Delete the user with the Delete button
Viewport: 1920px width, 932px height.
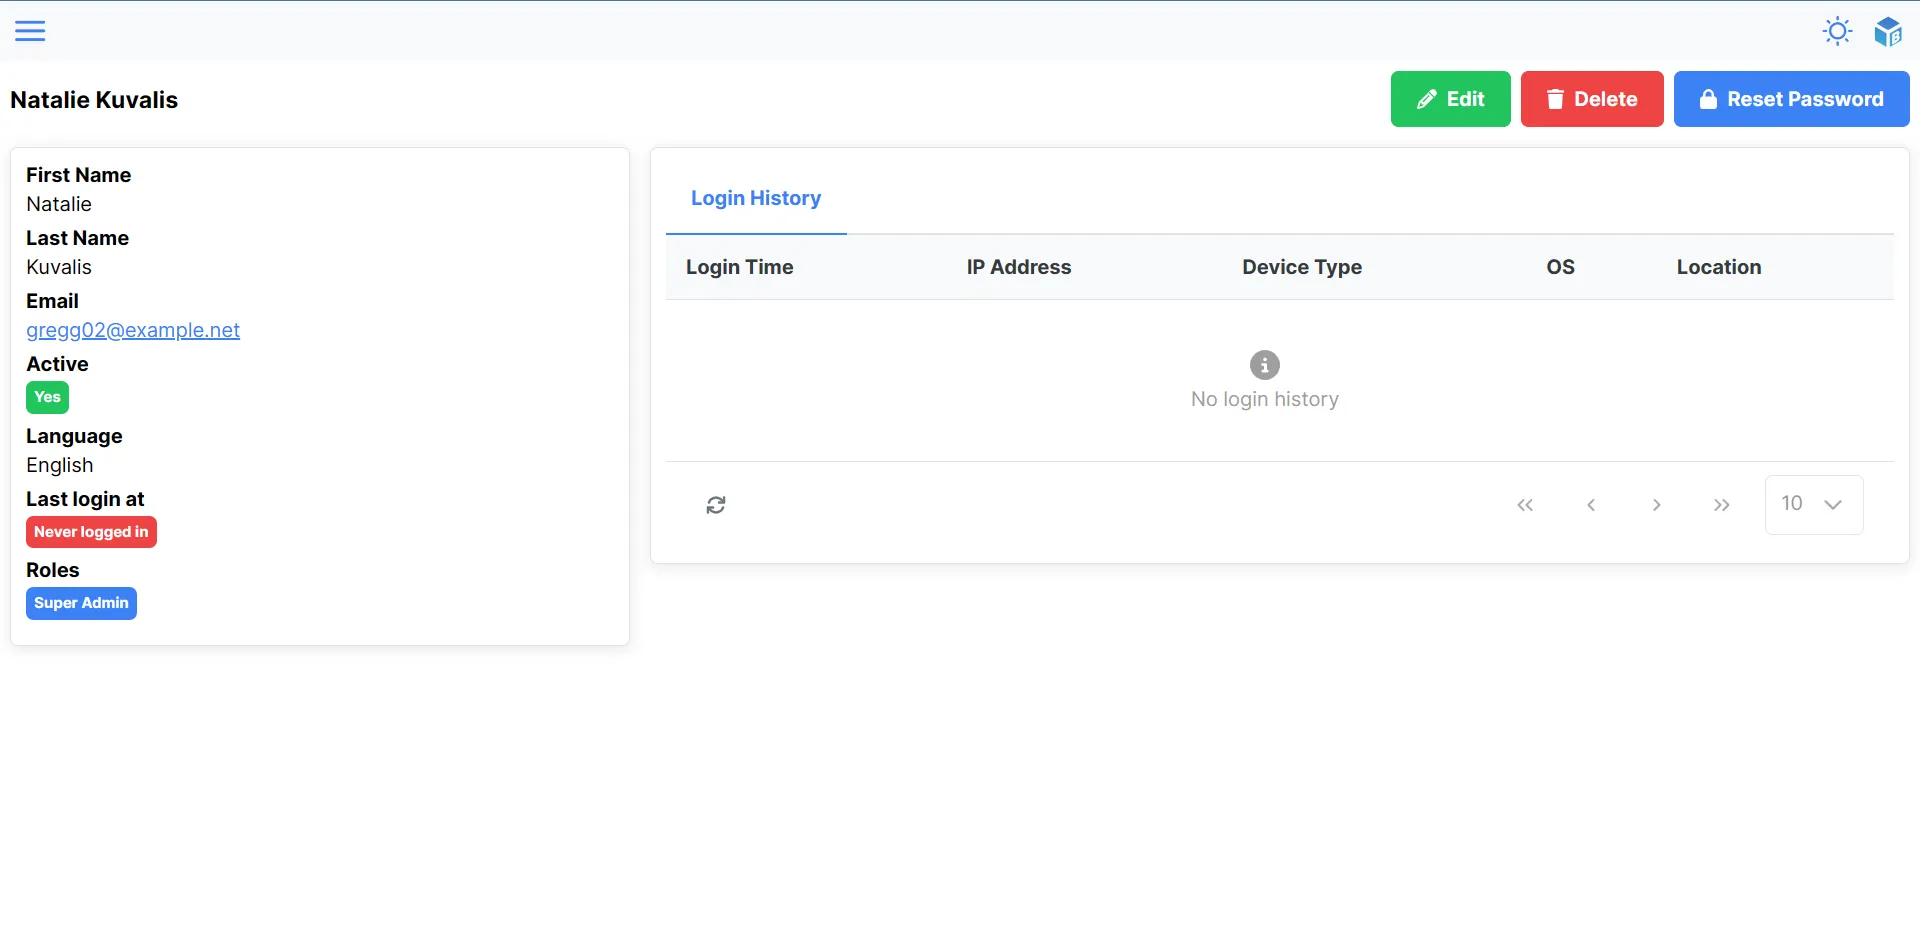pyautogui.click(x=1591, y=99)
